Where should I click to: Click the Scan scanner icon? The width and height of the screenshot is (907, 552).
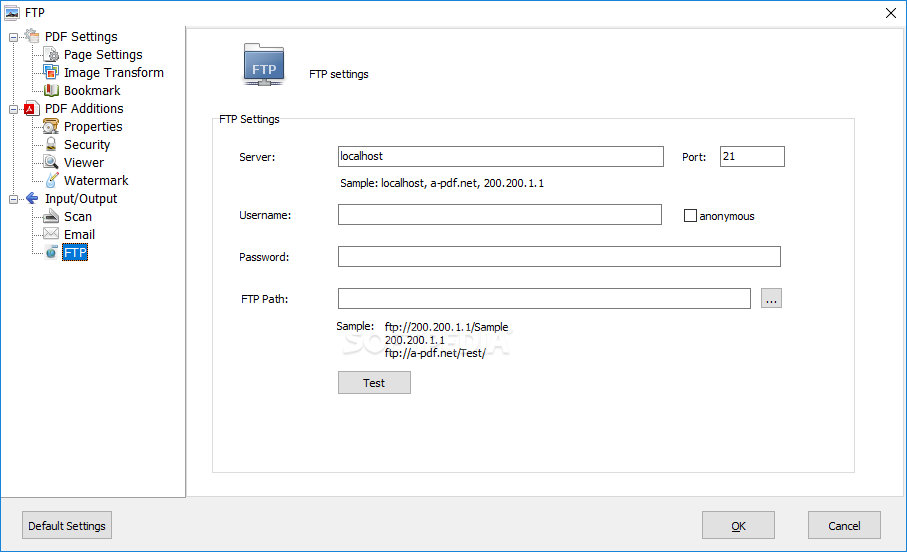(51, 216)
